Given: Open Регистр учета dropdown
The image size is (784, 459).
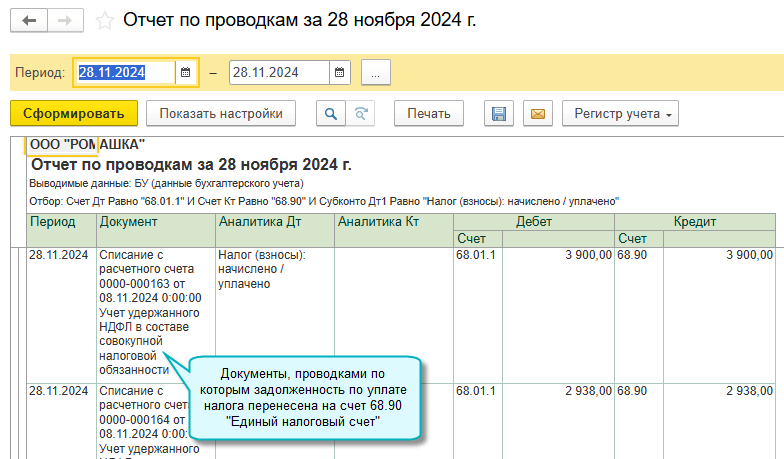Looking at the screenshot, I should [620, 114].
